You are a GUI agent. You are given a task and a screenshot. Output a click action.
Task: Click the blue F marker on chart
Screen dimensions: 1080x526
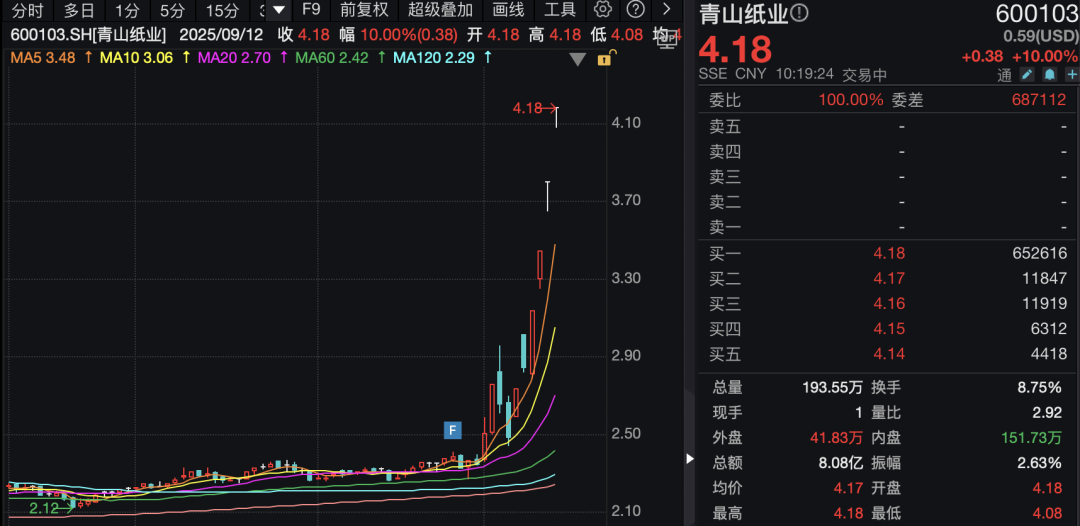[x=453, y=430]
